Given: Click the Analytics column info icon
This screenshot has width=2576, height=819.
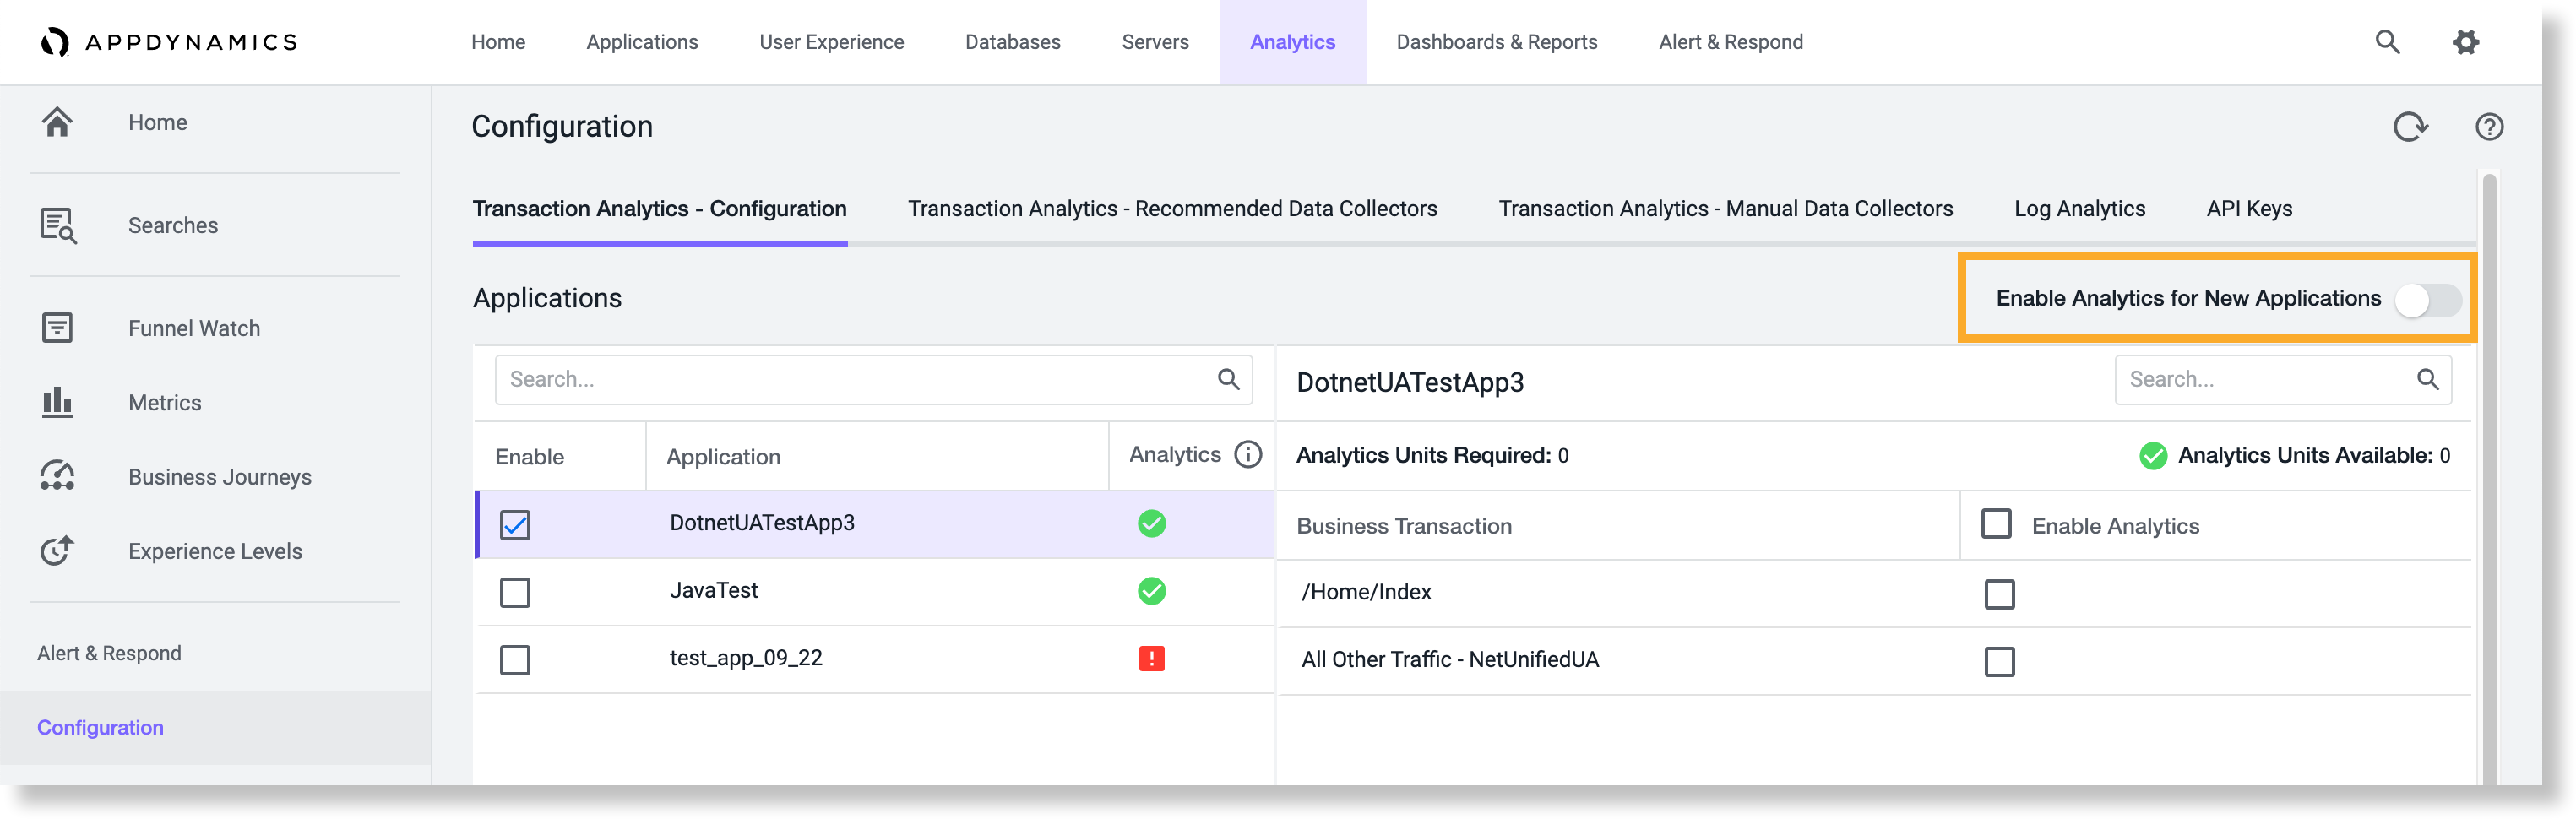Looking at the screenshot, I should (x=1248, y=455).
